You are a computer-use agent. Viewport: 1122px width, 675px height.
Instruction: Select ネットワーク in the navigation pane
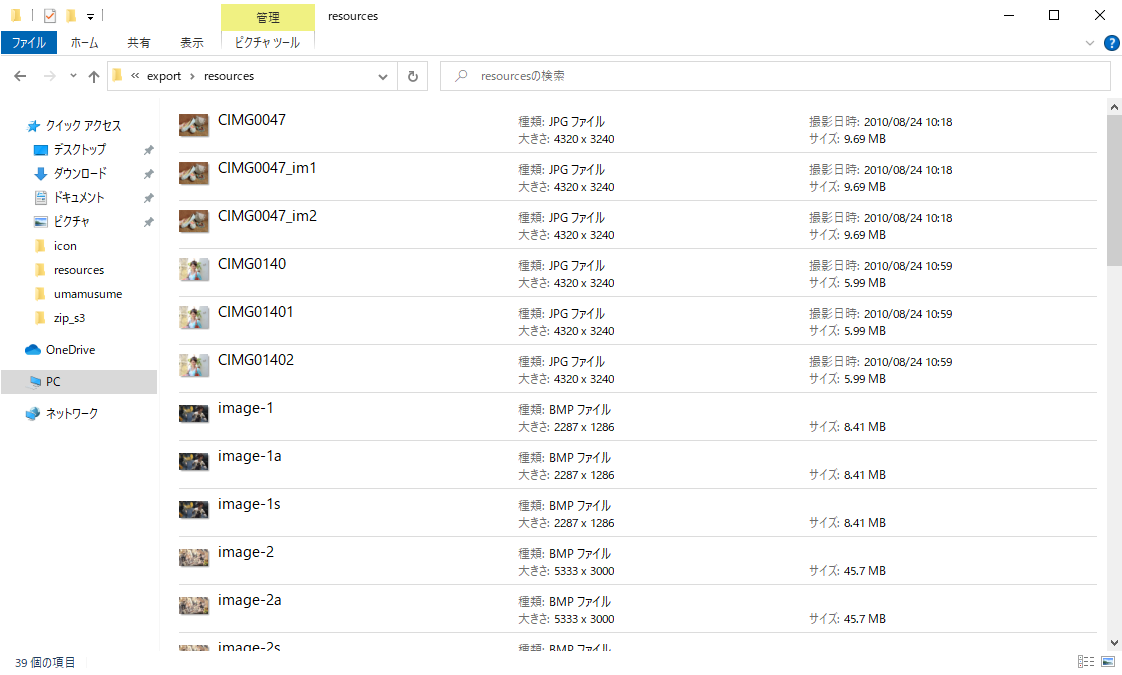pos(72,413)
